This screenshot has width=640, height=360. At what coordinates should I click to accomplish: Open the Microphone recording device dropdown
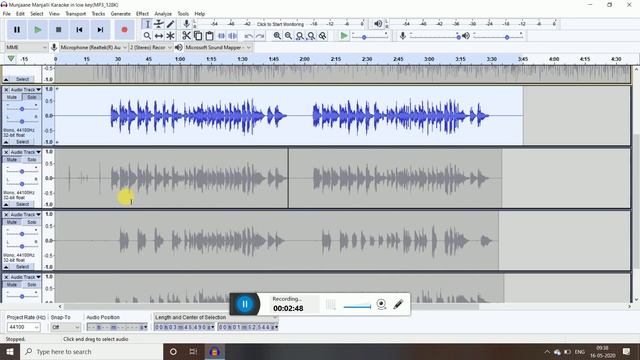(93, 47)
